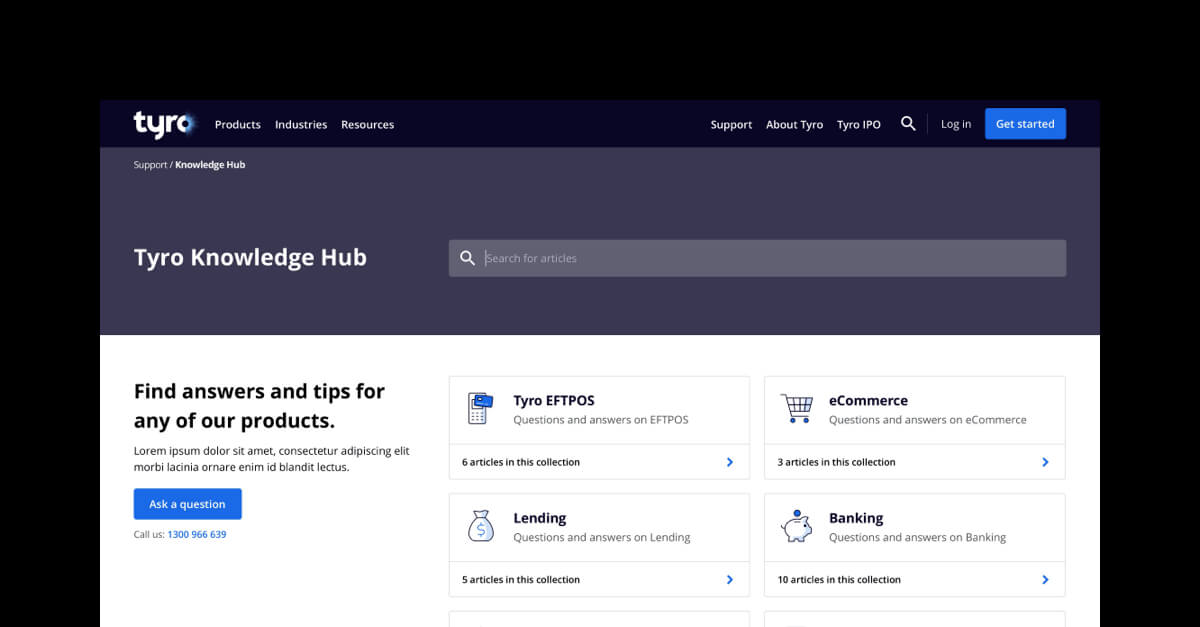Image resolution: width=1200 pixels, height=627 pixels.
Task: Click 'Questions and answers on eCommerce' text
Action: 928,420
